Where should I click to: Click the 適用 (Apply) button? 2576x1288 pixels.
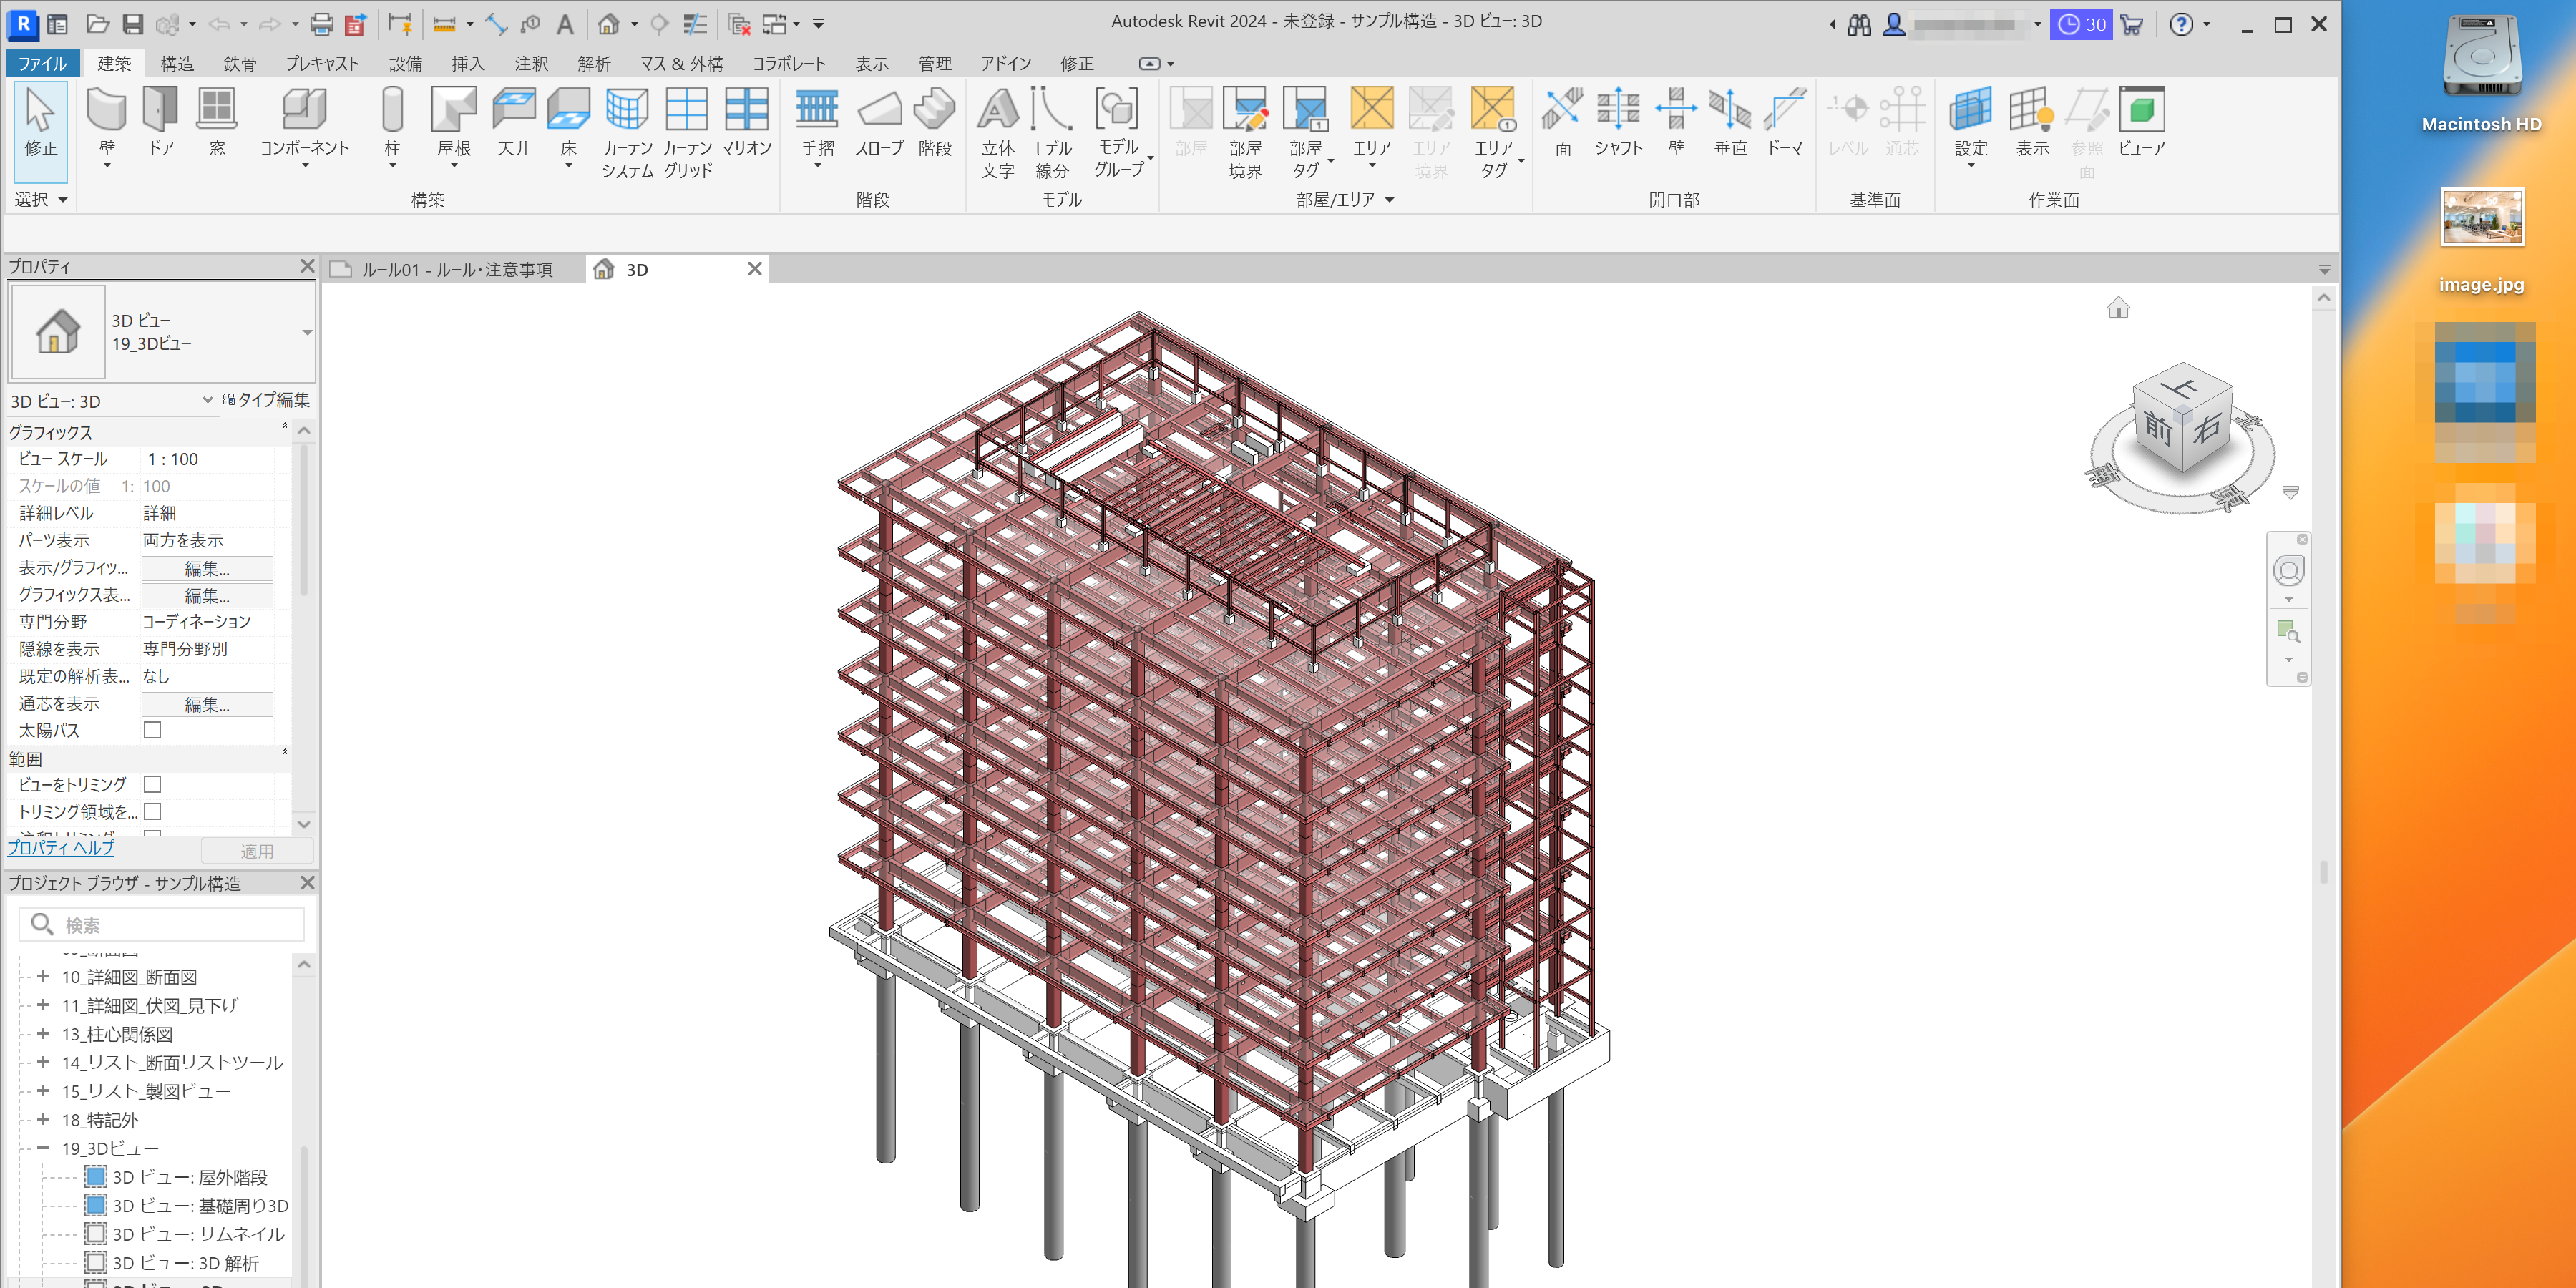pyautogui.click(x=257, y=851)
